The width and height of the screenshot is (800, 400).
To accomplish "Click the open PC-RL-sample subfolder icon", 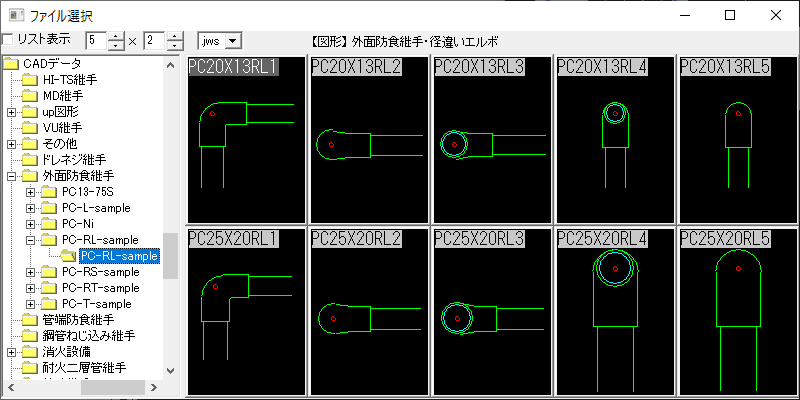I will pos(67,256).
